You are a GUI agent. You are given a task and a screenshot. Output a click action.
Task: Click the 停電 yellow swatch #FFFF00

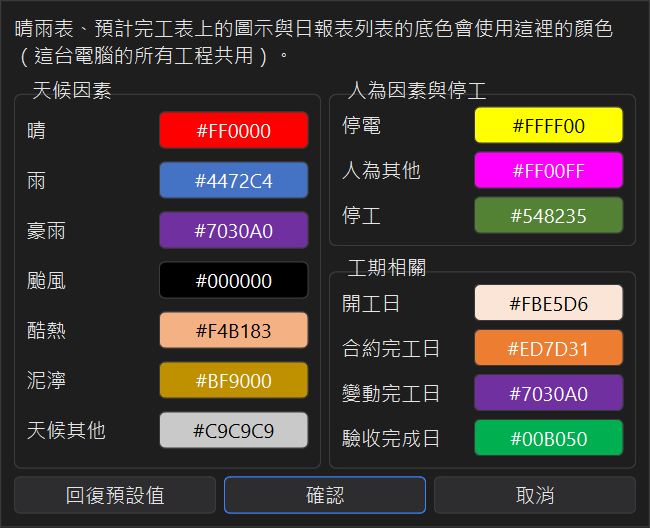(x=548, y=126)
